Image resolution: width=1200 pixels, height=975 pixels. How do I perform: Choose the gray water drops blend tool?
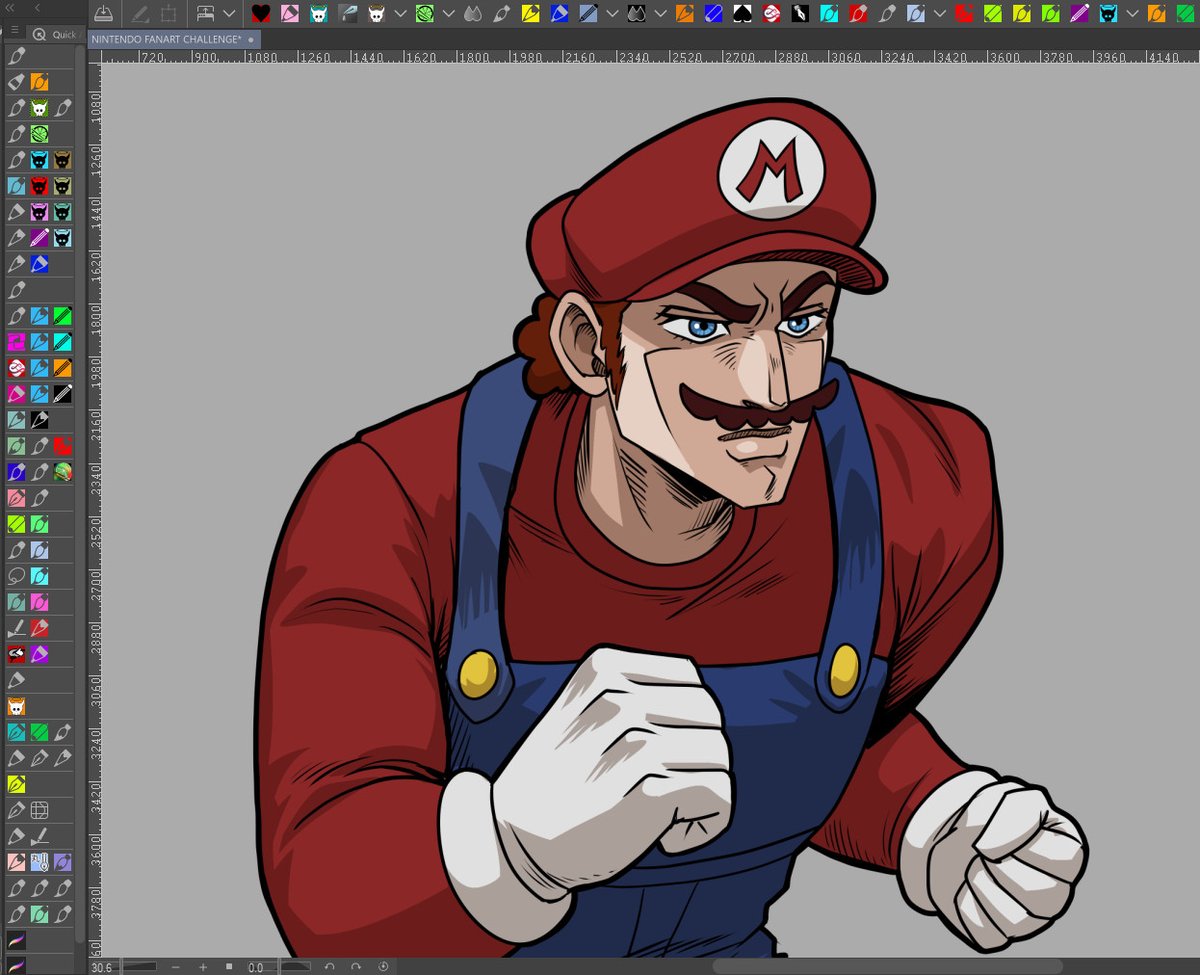tap(472, 13)
